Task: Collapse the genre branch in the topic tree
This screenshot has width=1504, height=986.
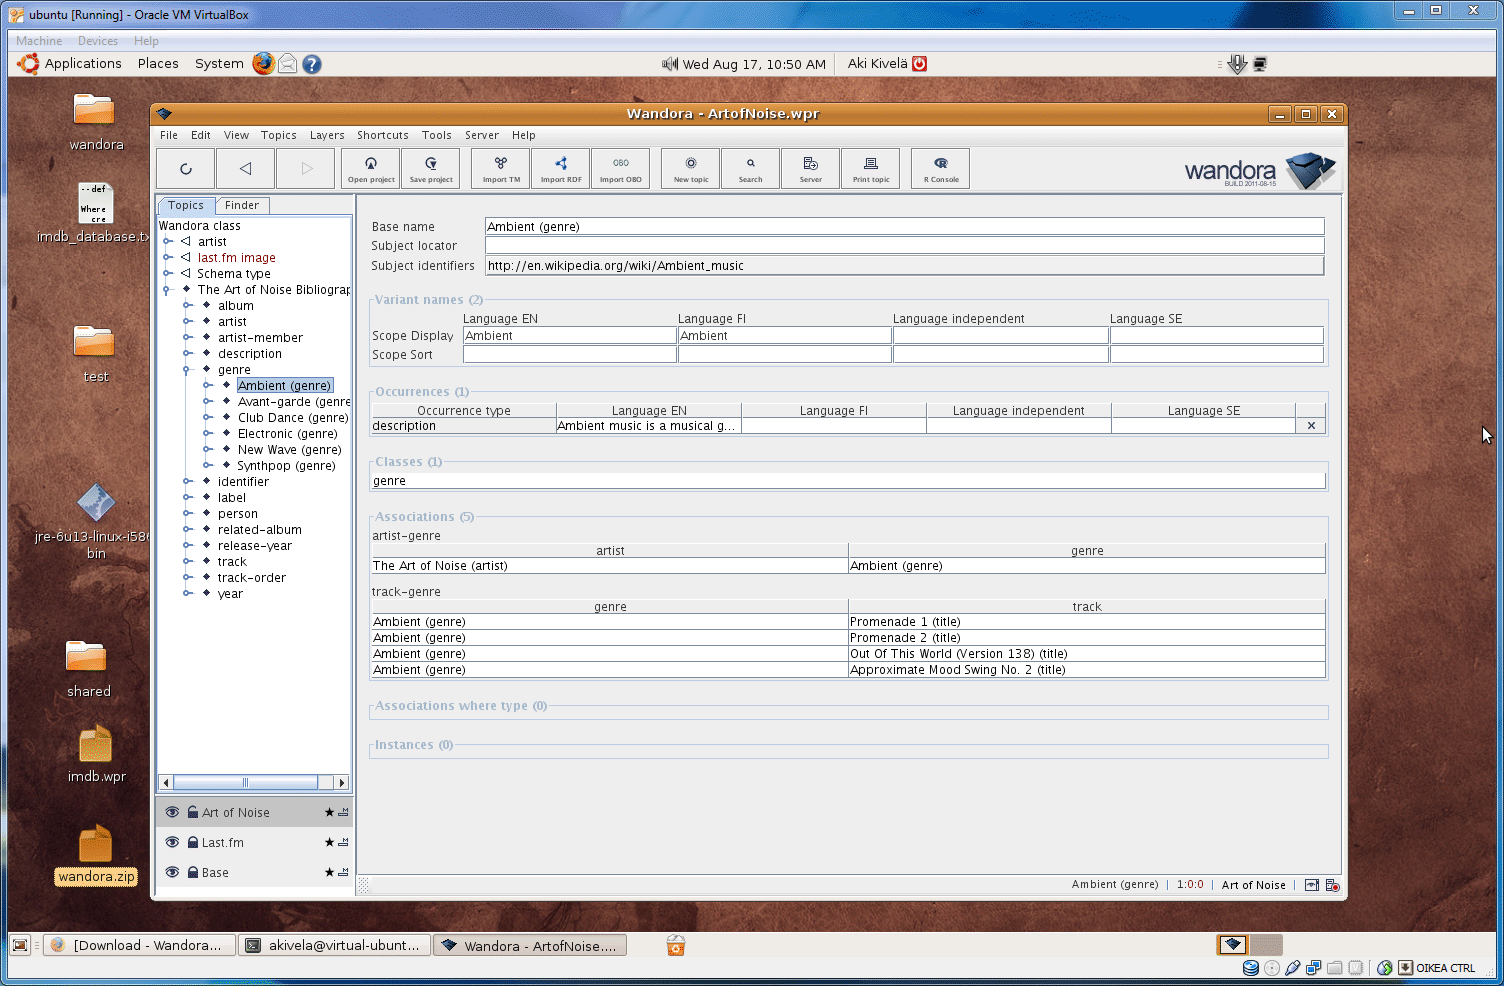Action: (x=189, y=369)
